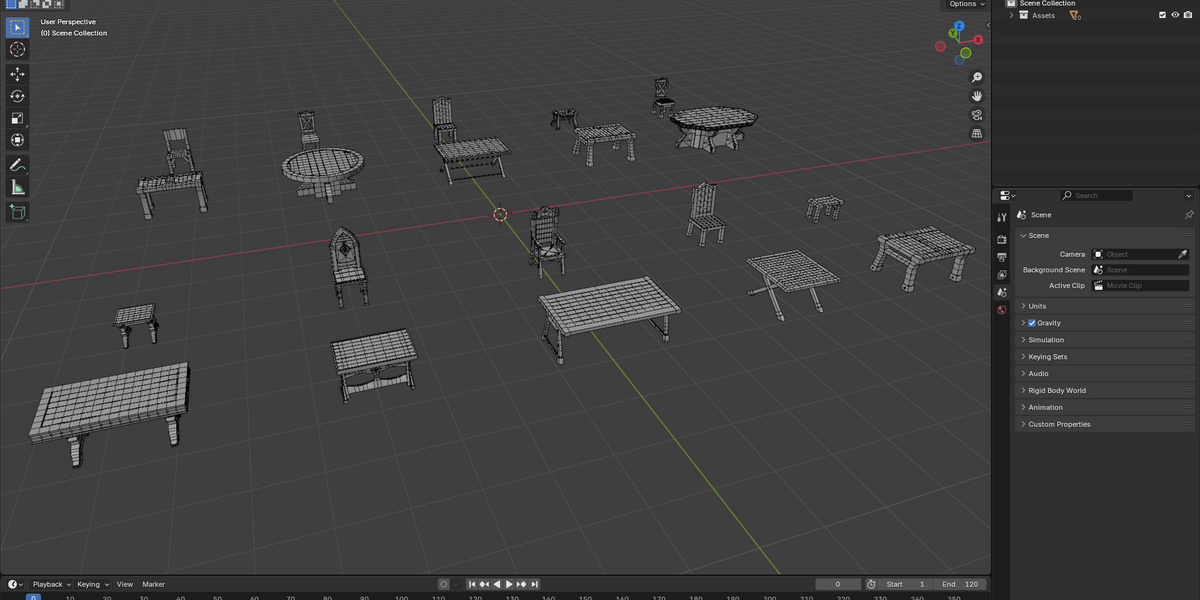Expand the Units panel
Screen dimensions: 1200x600
coord(1023,306)
